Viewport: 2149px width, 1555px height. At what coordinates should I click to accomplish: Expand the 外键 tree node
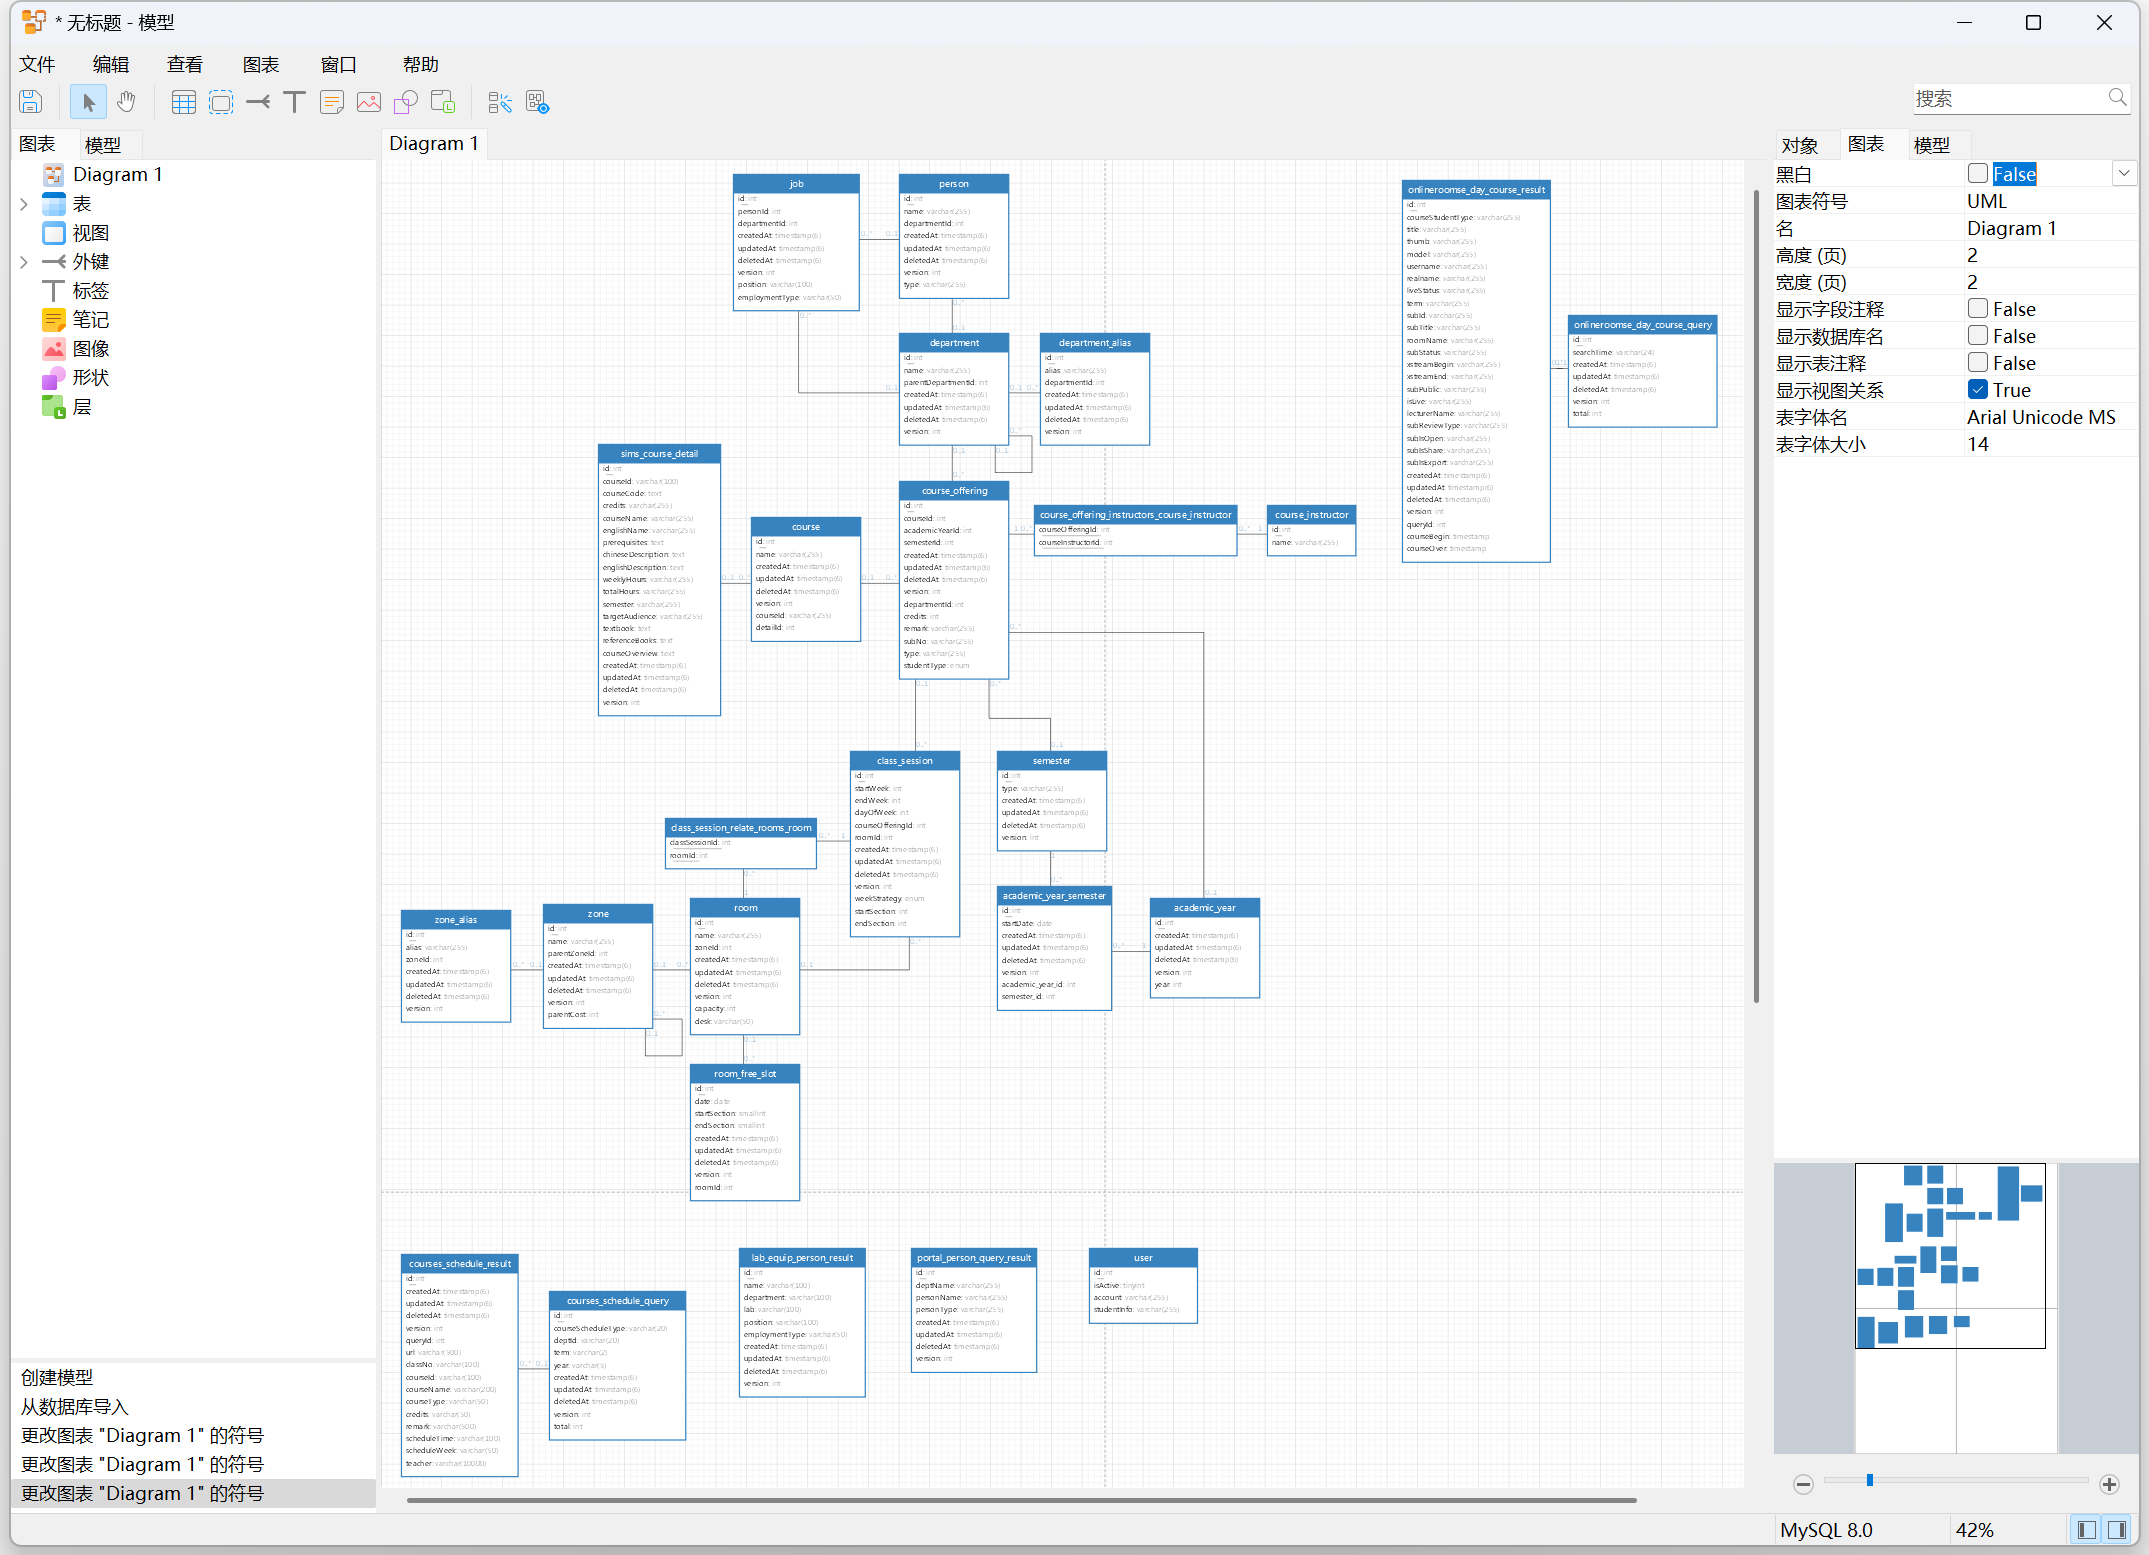tap(24, 262)
